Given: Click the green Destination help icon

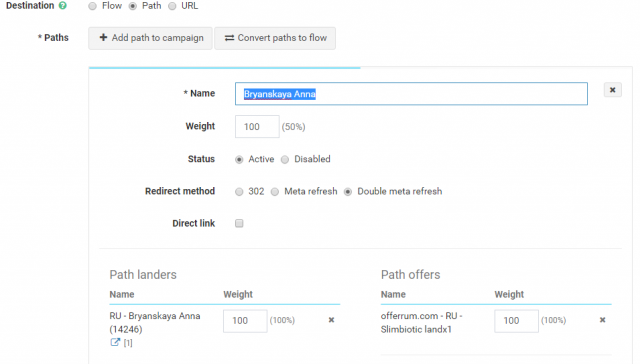Looking at the screenshot, I should pyautogui.click(x=62, y=6).
